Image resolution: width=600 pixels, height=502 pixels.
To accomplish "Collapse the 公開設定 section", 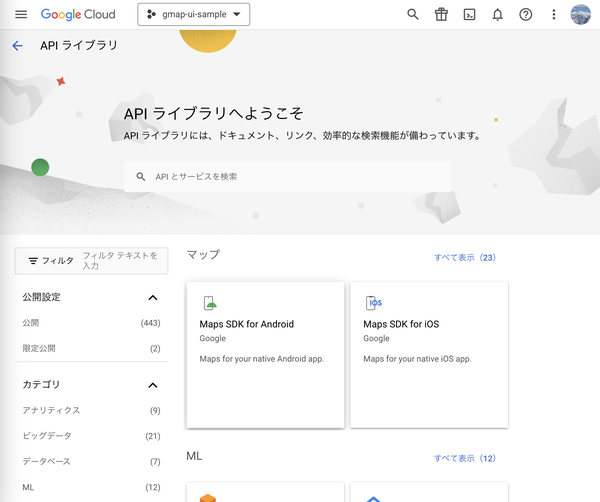I will tap(153, 297).
